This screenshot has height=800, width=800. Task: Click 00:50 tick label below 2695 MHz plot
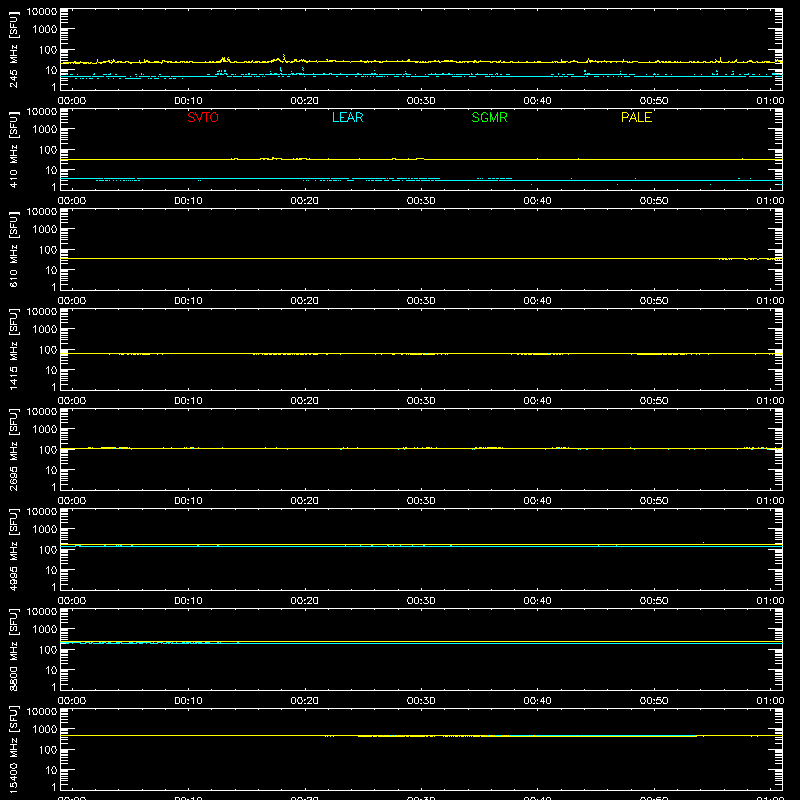(654, 501)
